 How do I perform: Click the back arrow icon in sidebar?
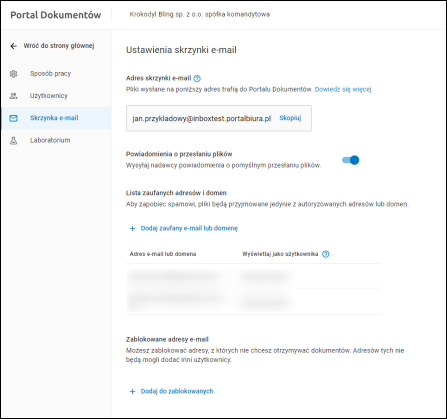(13, 46)
